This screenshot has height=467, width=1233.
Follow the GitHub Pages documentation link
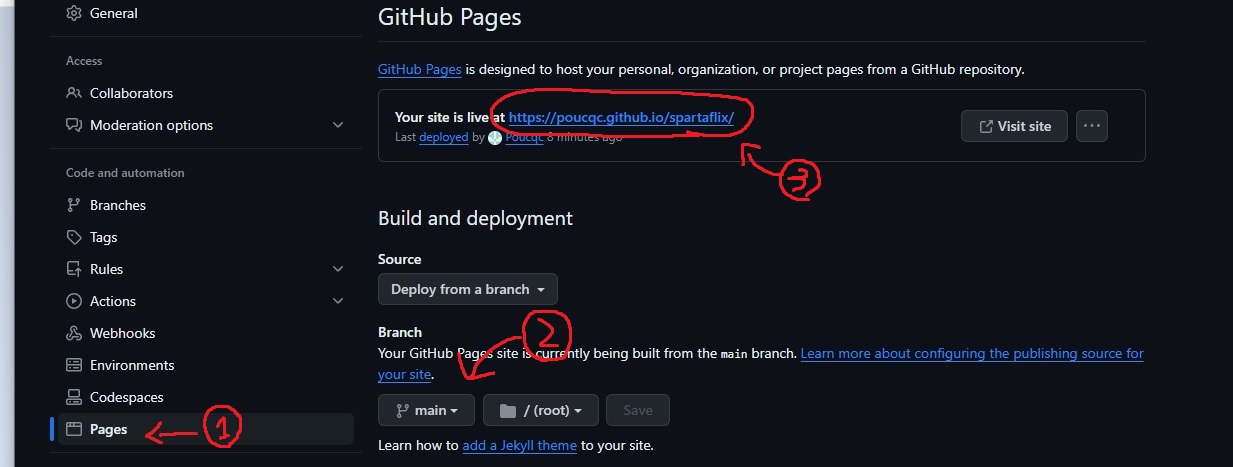coord(420,70)
